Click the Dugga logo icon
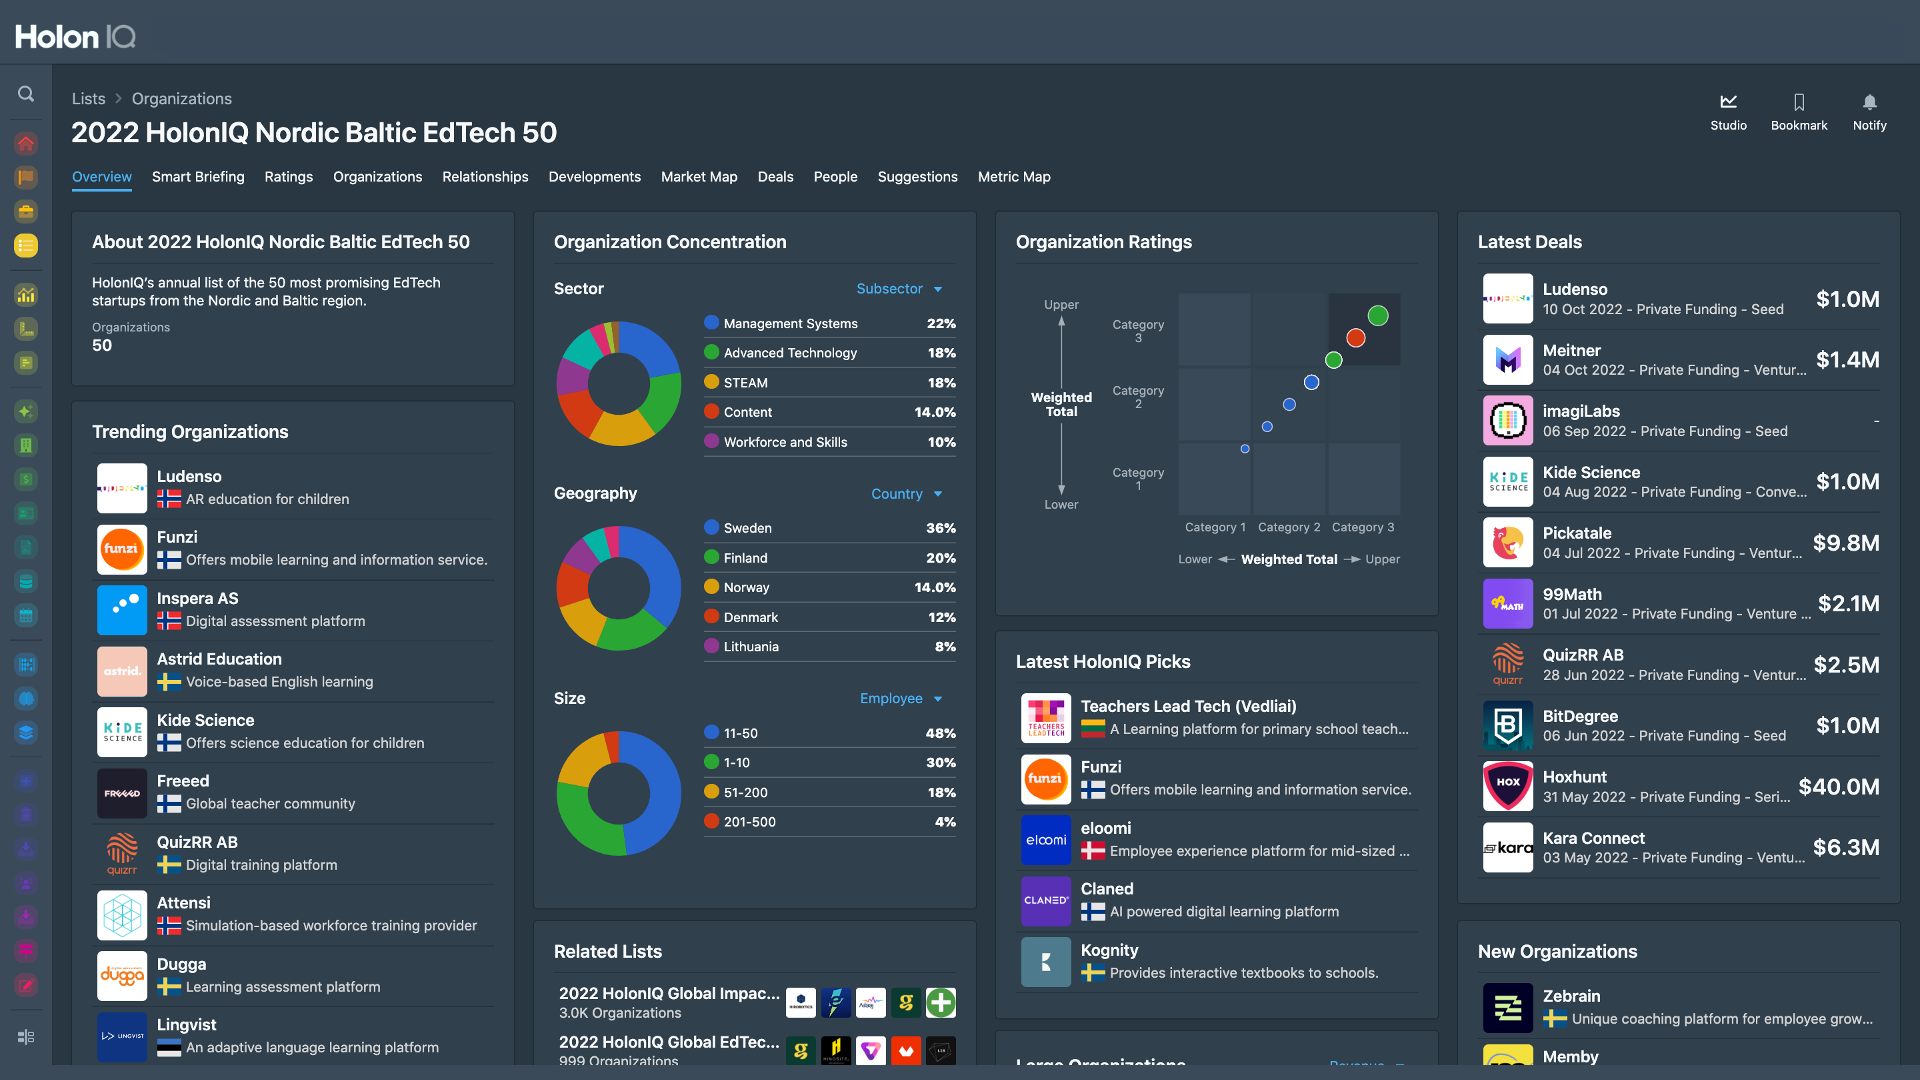1920x1080 pixels. coord(122,976)
